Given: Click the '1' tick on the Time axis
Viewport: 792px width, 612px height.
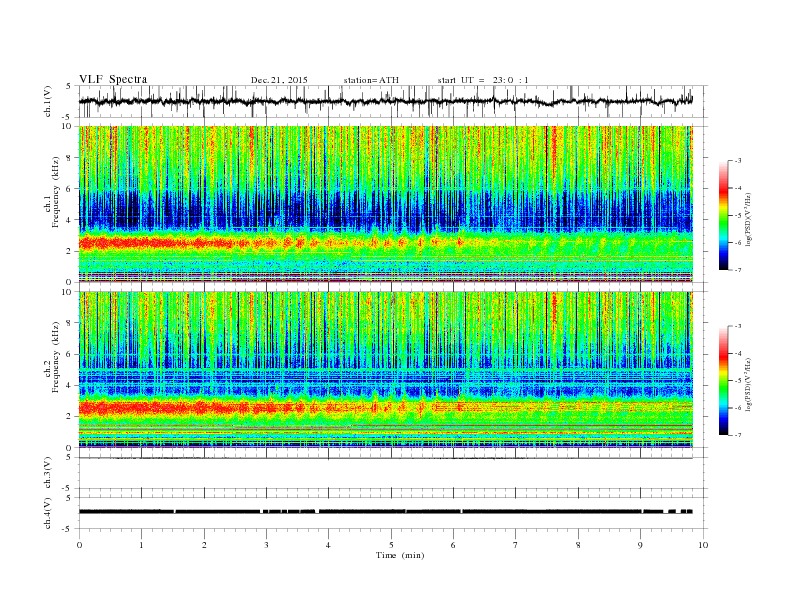Looking at the screenshot, I should pos(141,545).
